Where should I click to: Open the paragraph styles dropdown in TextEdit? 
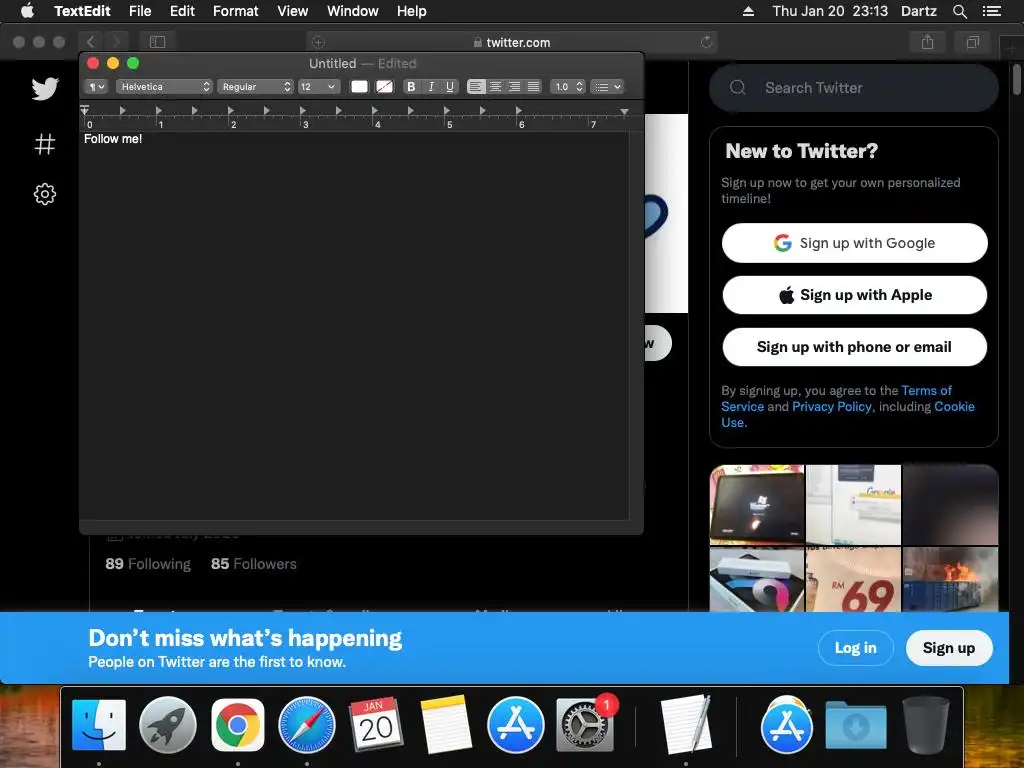pos(95,87)
